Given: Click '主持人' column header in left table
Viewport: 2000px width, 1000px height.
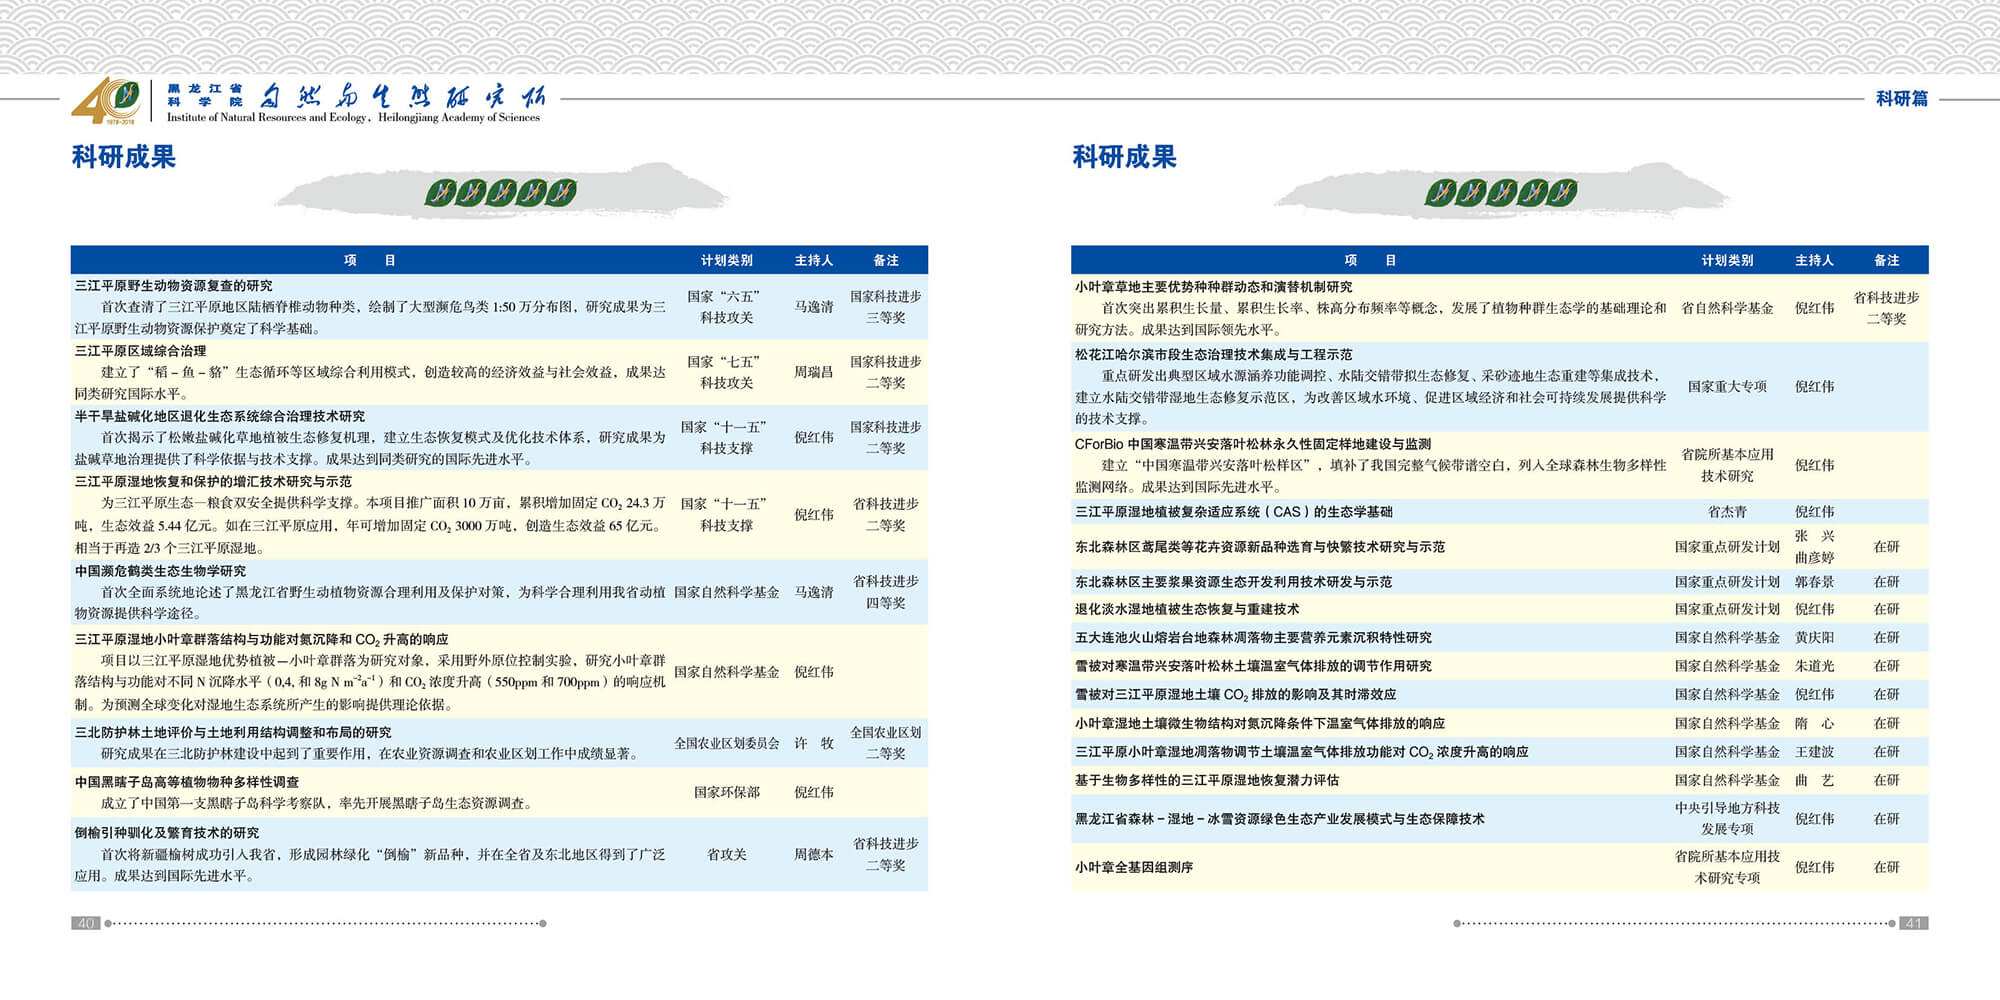Looking at the screenshot, I should tap(813, 260).
